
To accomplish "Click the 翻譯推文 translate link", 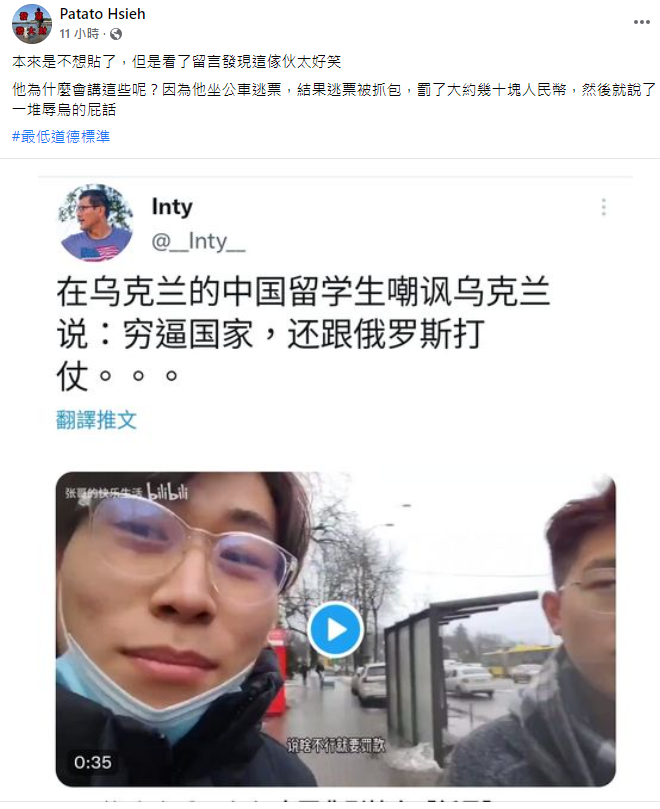I will click(x=96, y=420).
